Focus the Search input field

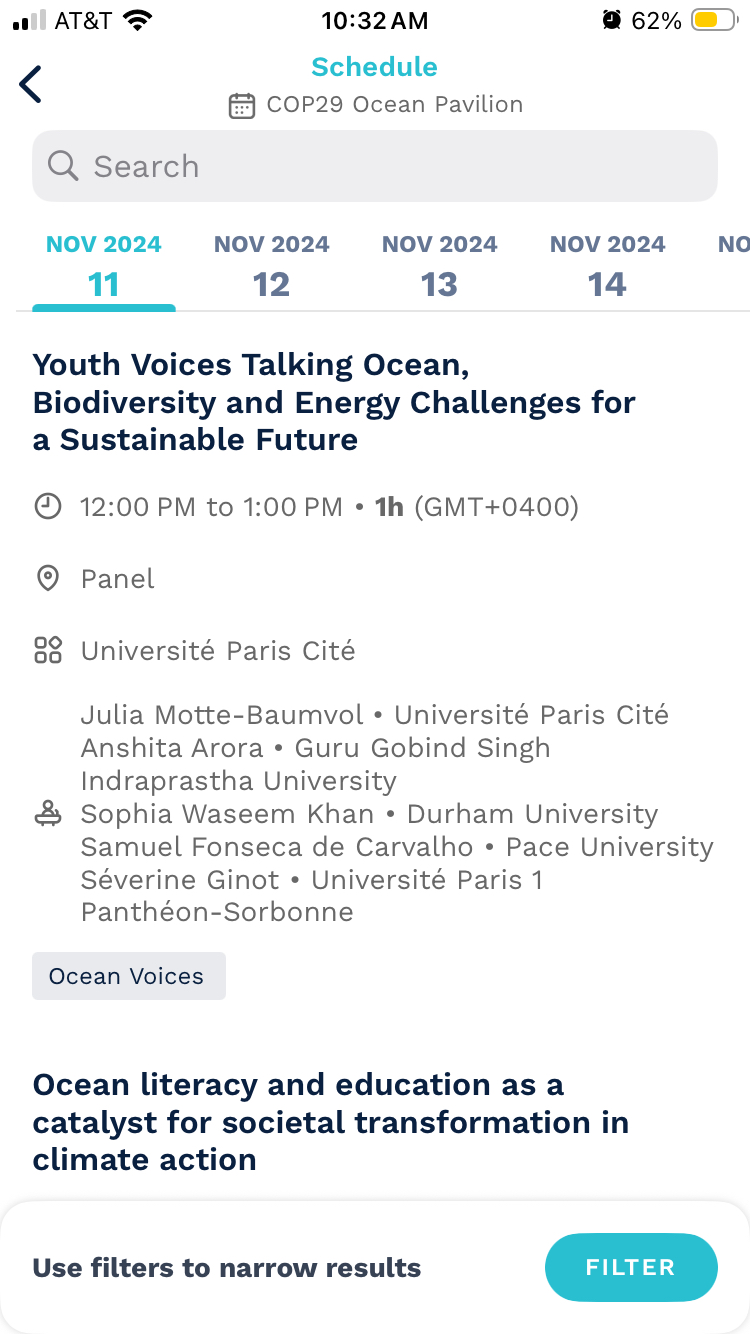tap(400, 166)
